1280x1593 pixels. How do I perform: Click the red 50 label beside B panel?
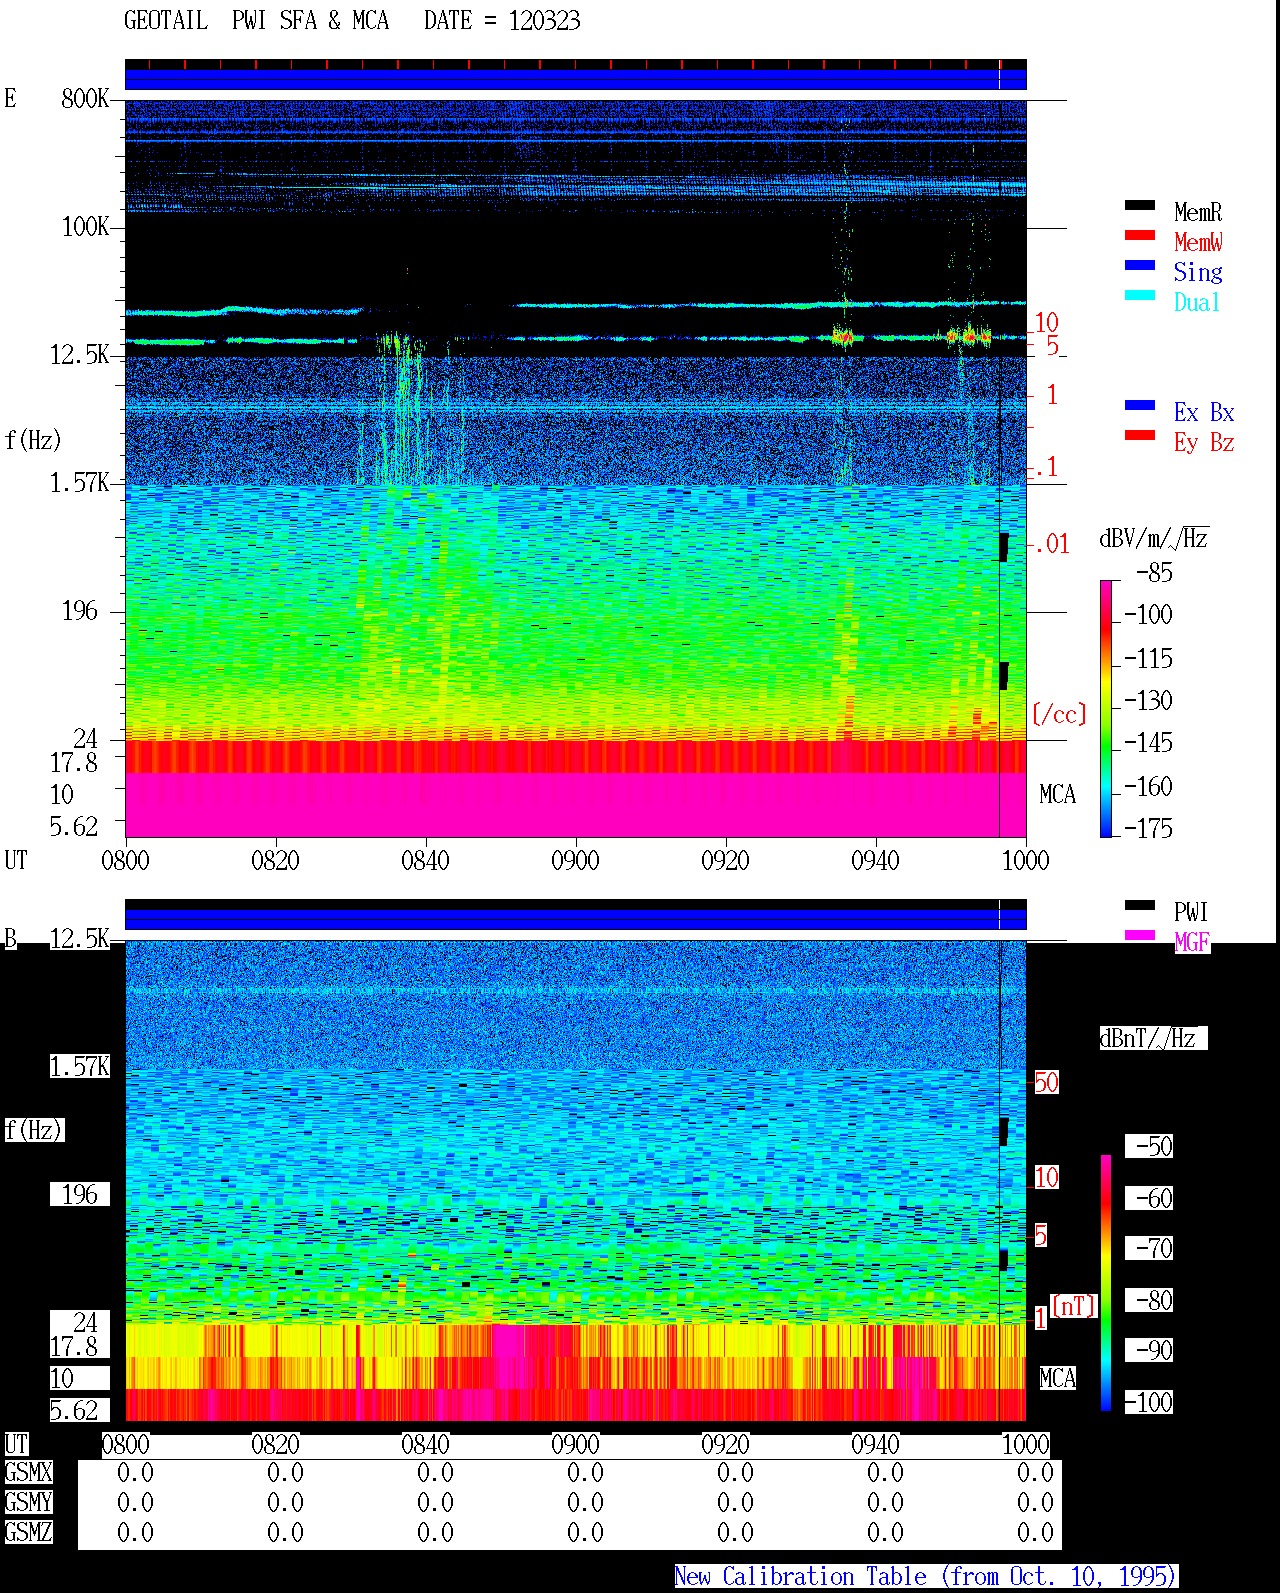point(1046,1082)
